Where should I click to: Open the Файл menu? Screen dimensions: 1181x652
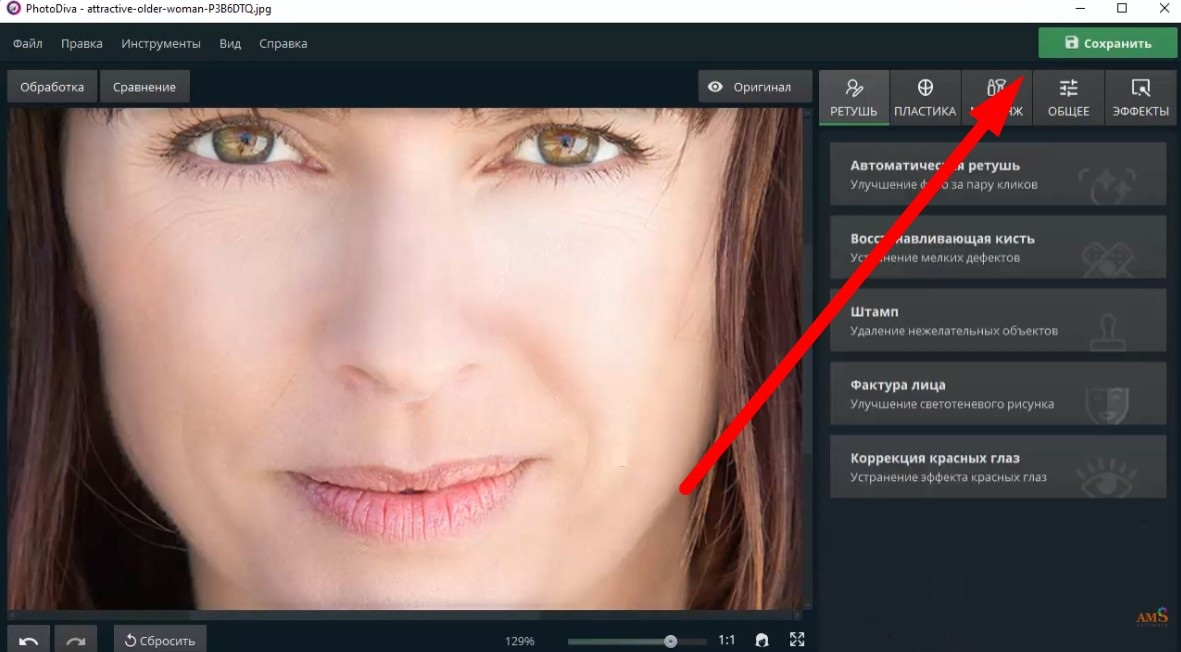(28, 44)
